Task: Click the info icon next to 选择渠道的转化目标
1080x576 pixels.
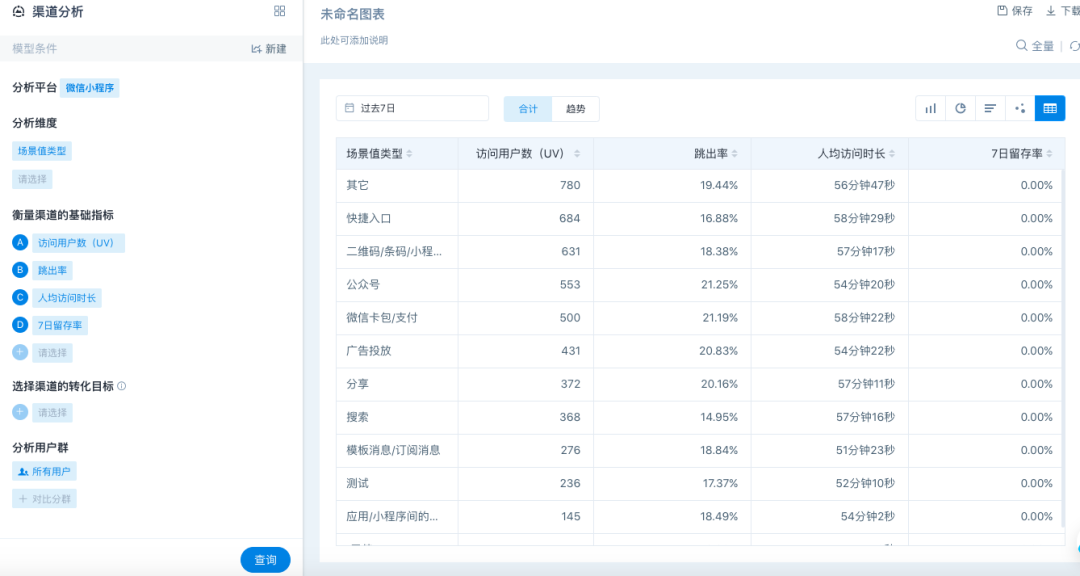Action: point(121,386)
